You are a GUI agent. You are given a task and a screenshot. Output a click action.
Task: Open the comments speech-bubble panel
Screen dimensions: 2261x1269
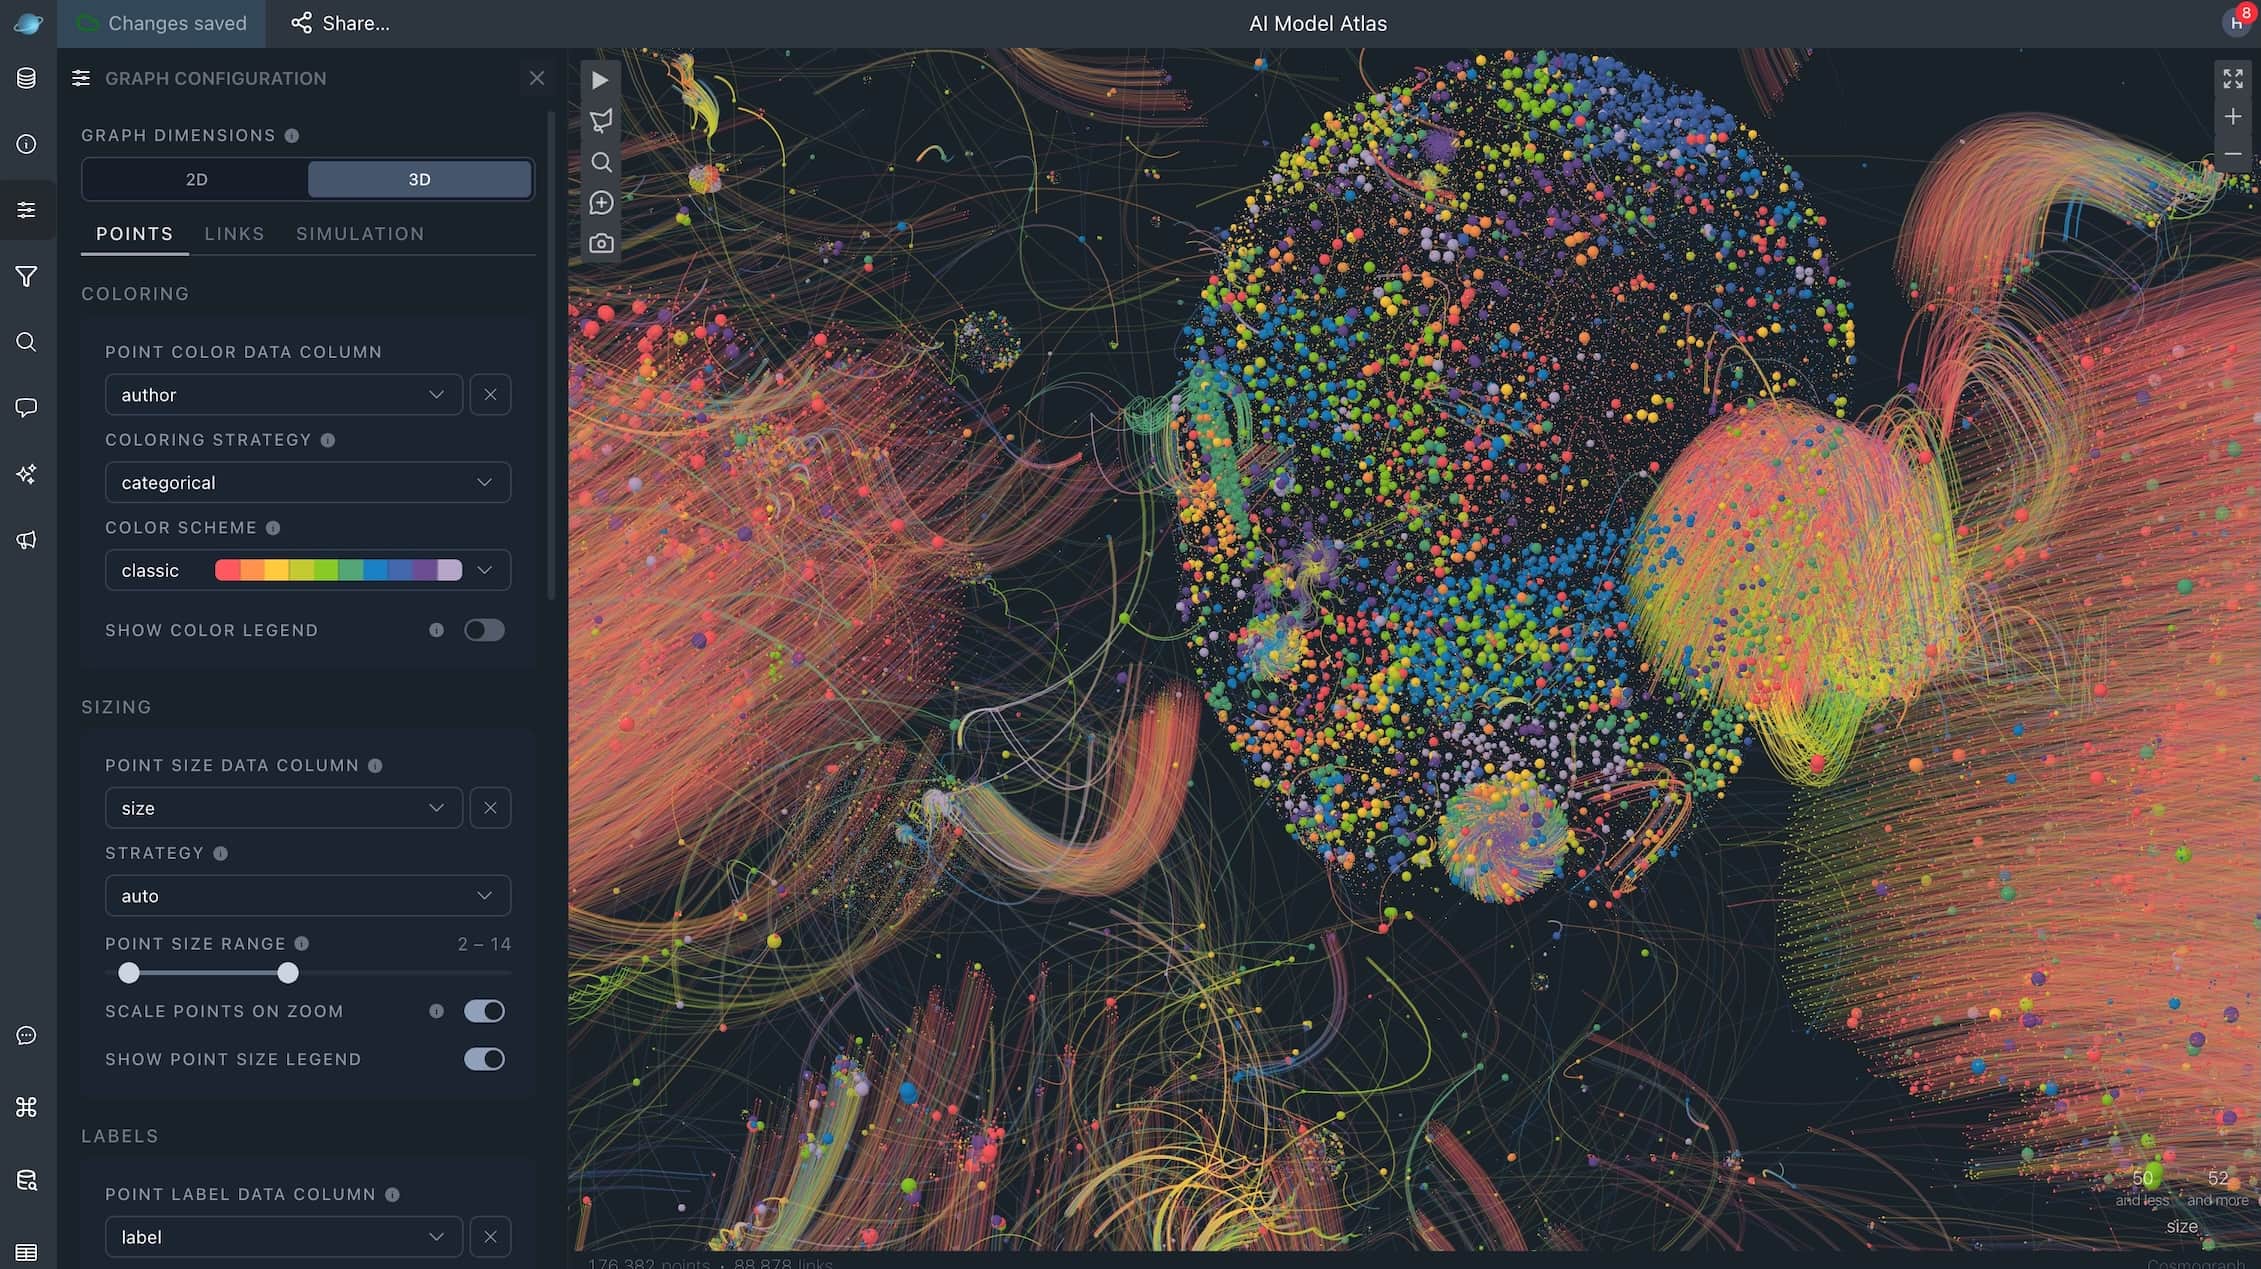click(x=27, y=408)
